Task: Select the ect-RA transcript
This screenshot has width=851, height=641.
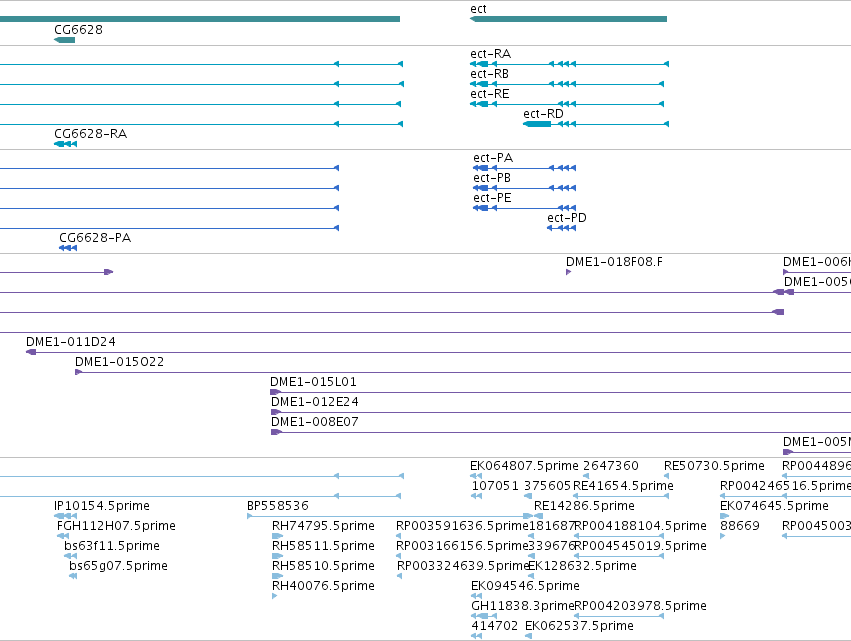Action: 569,64
